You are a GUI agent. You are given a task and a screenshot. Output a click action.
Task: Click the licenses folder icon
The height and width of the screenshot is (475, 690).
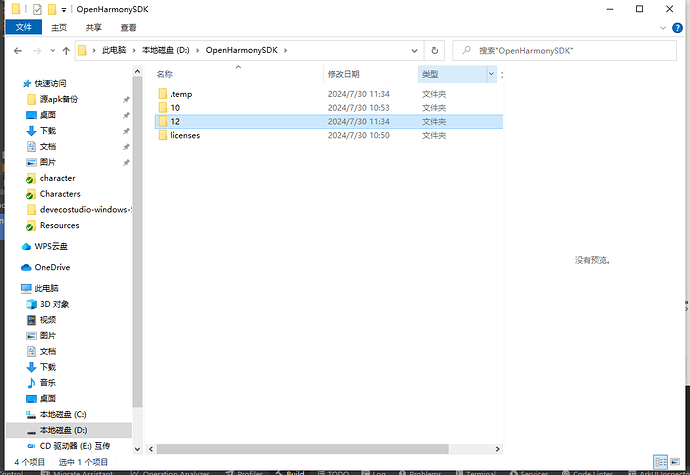[x=162, y=135]
